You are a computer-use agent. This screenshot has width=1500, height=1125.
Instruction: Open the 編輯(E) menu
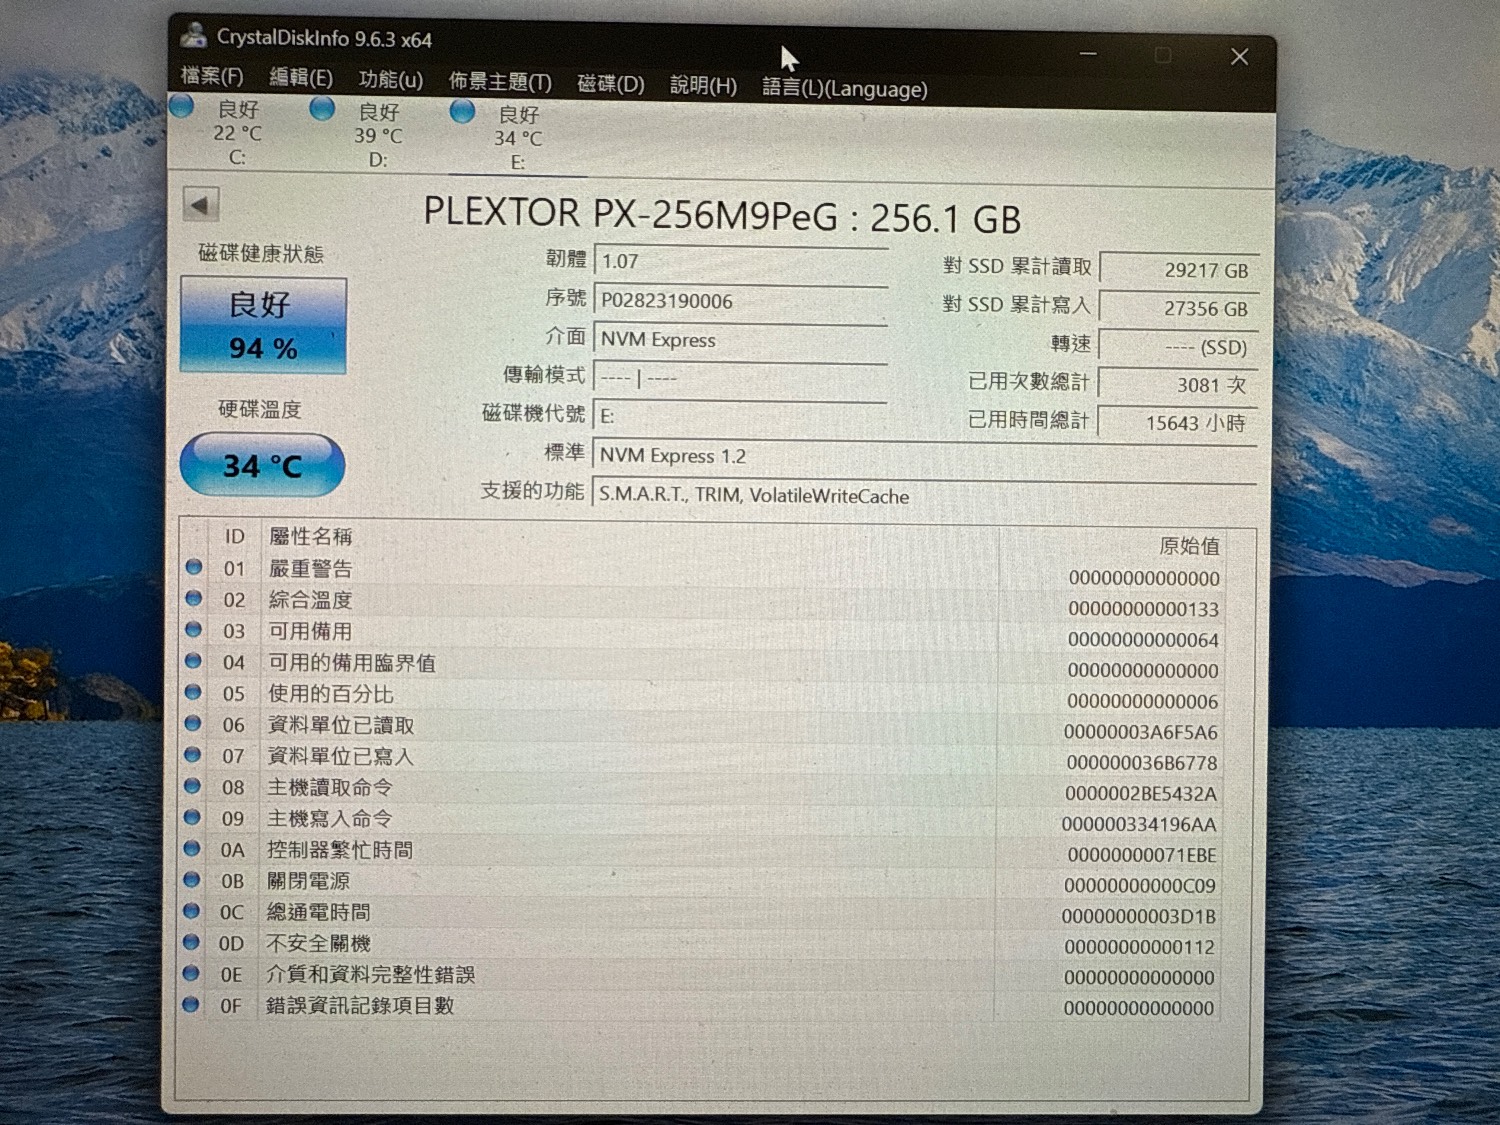301,78
